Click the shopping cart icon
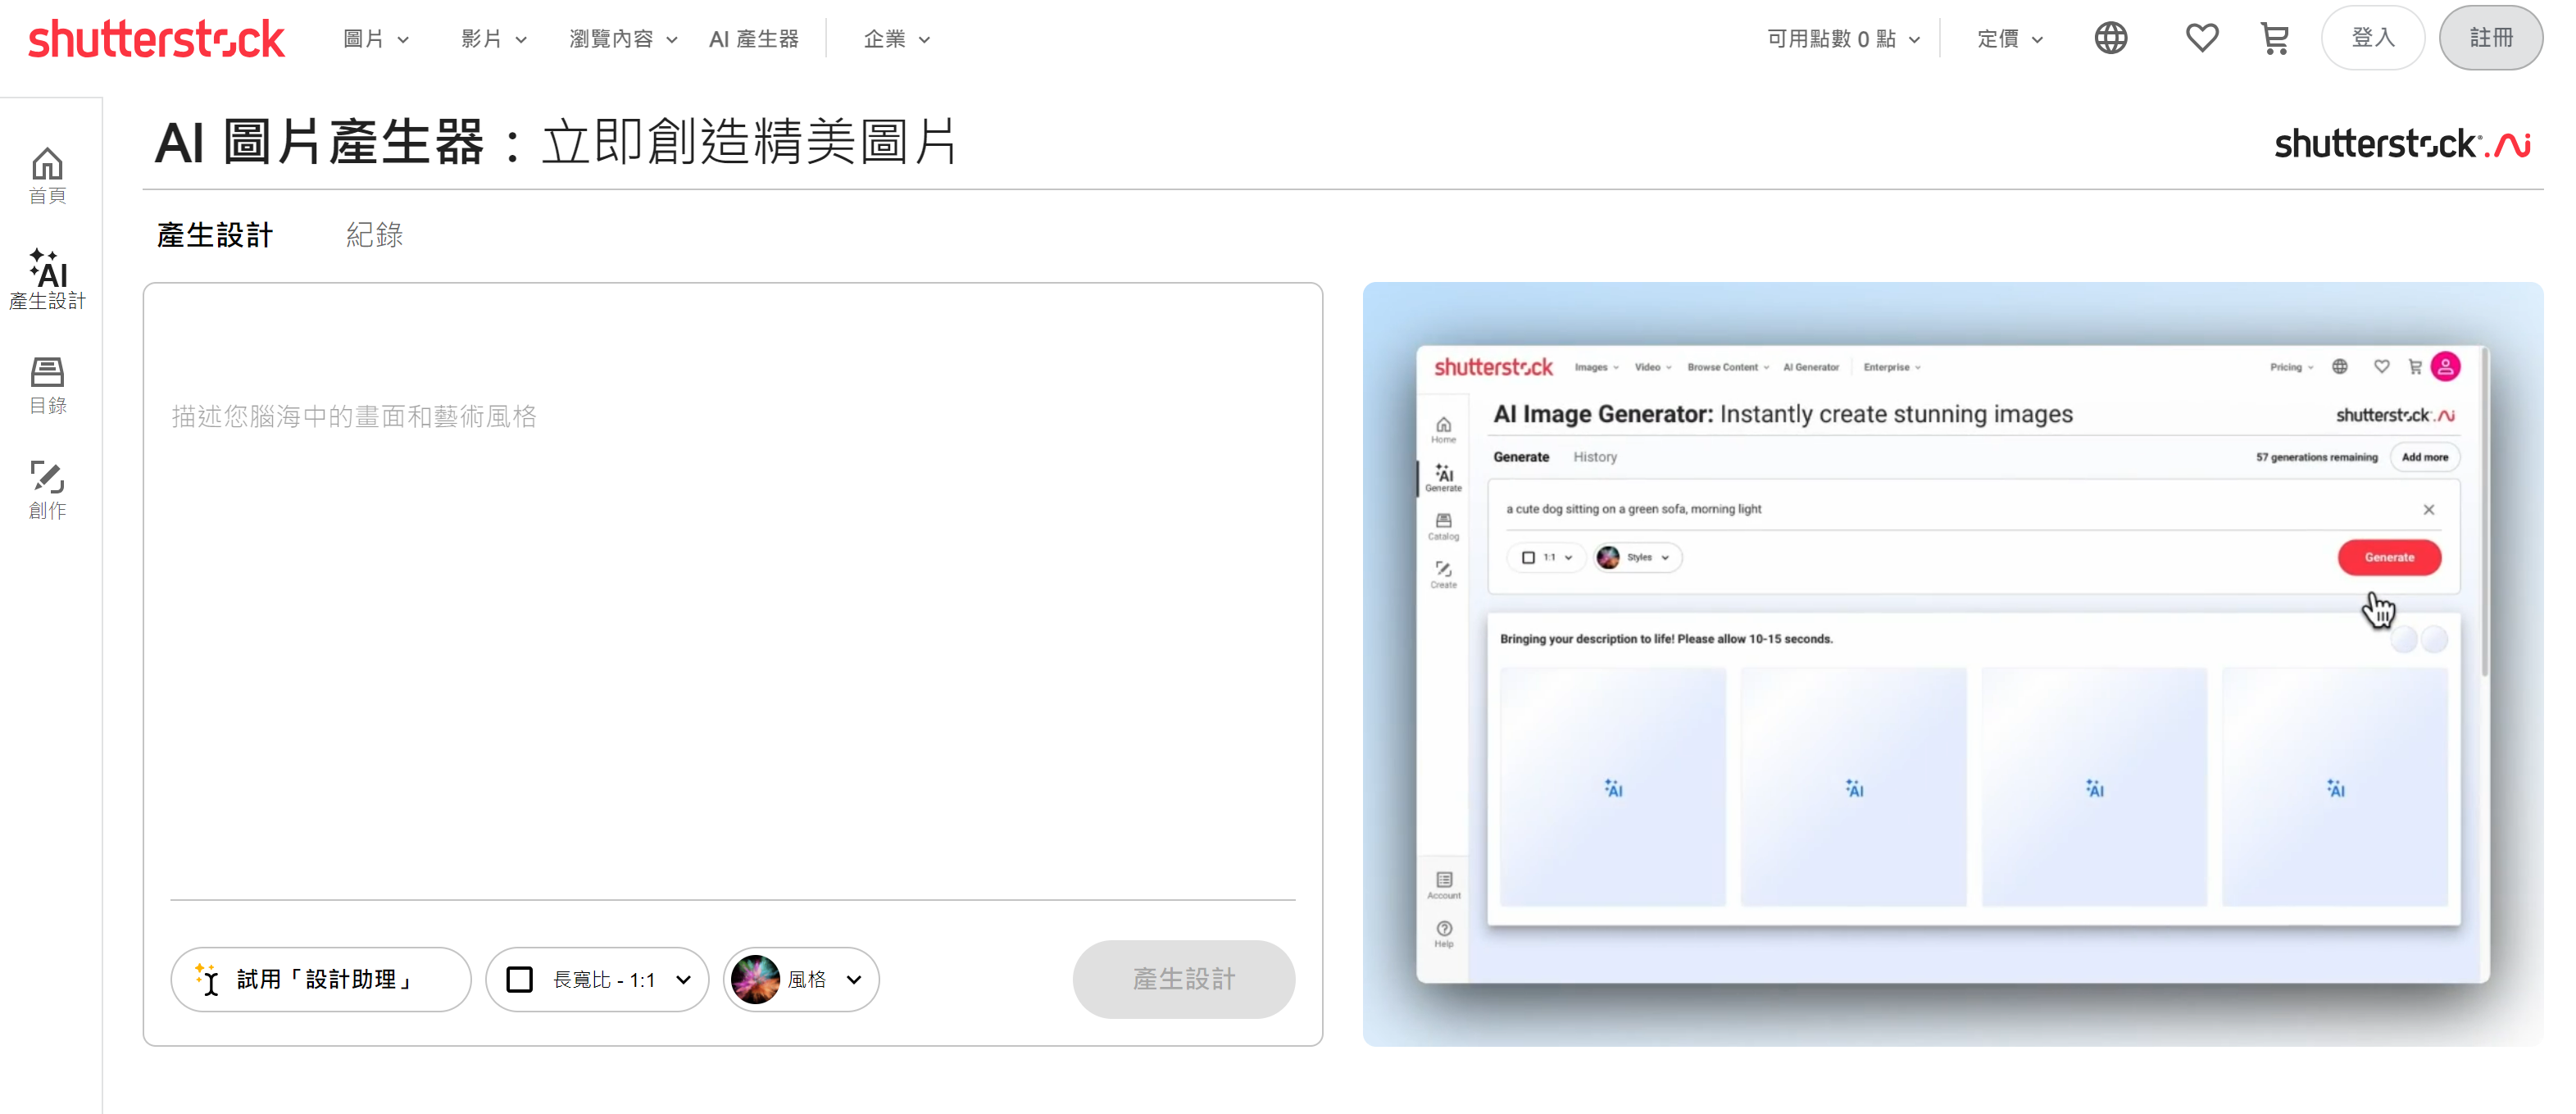Image resolution: width=2576 pixels, height=1114 pixels. [2272, 36]
